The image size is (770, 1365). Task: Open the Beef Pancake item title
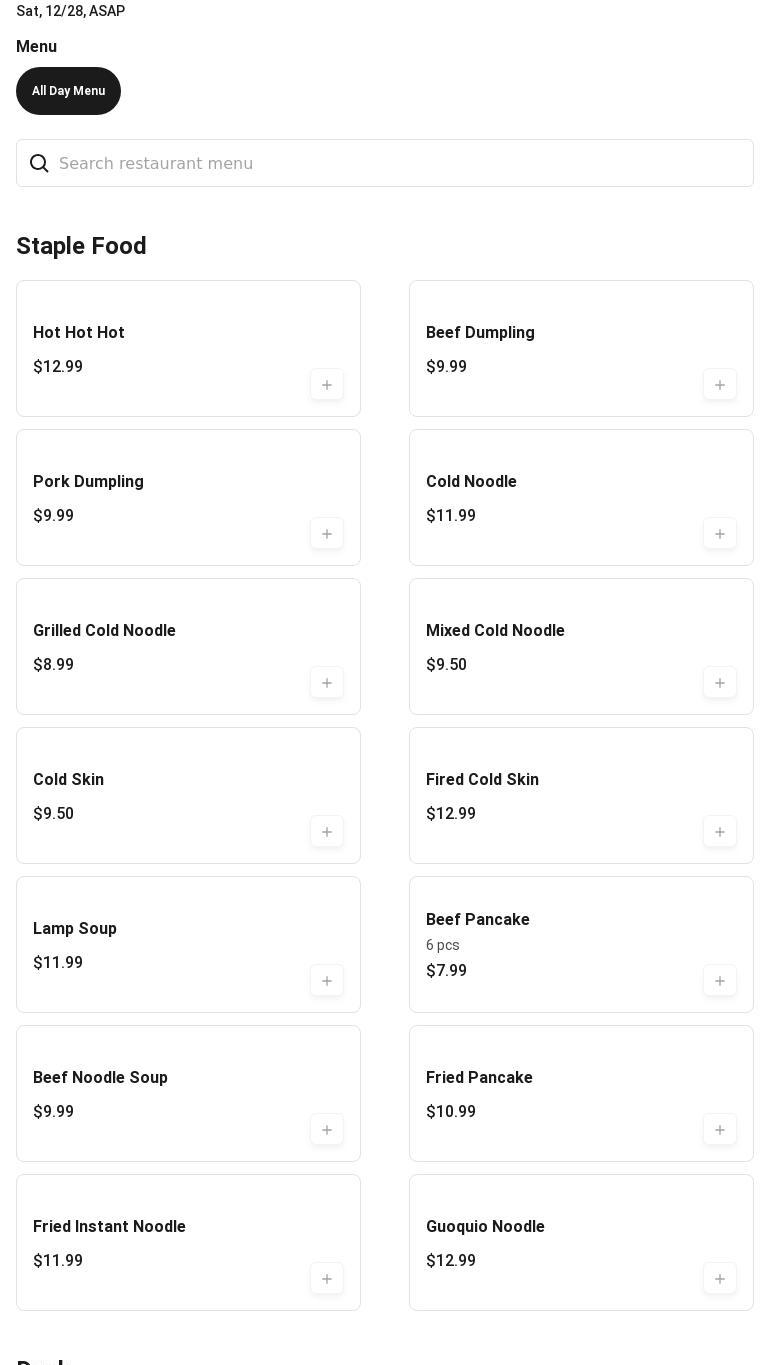[x=478, y=920]
